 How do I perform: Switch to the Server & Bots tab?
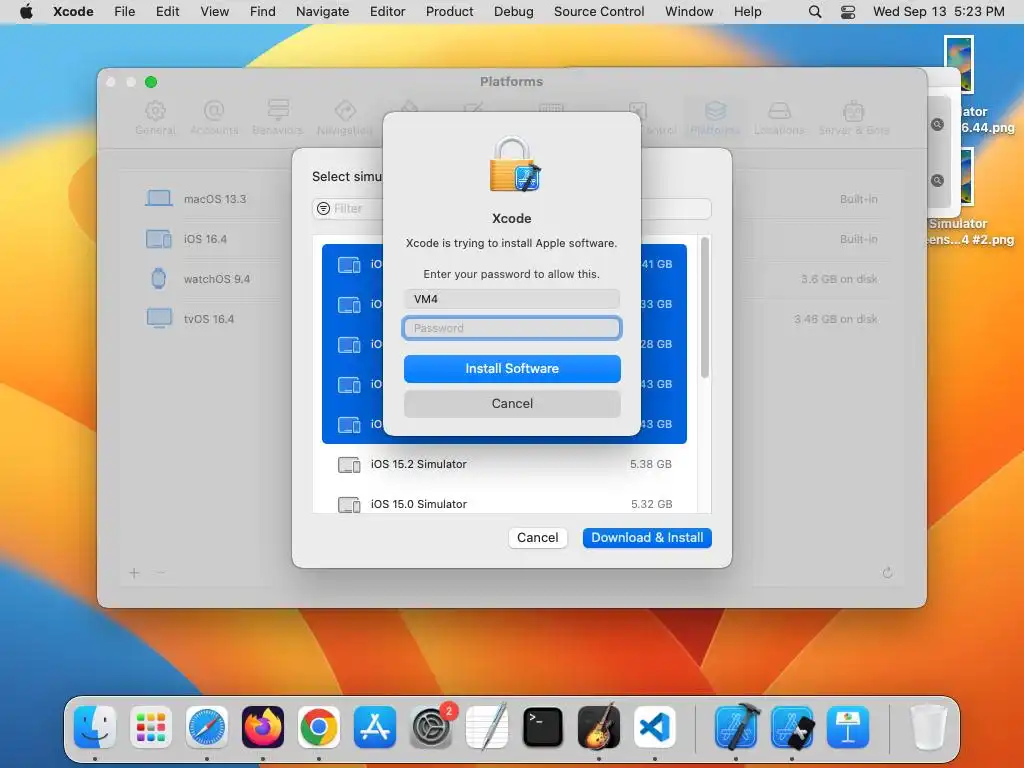(854, 118)
